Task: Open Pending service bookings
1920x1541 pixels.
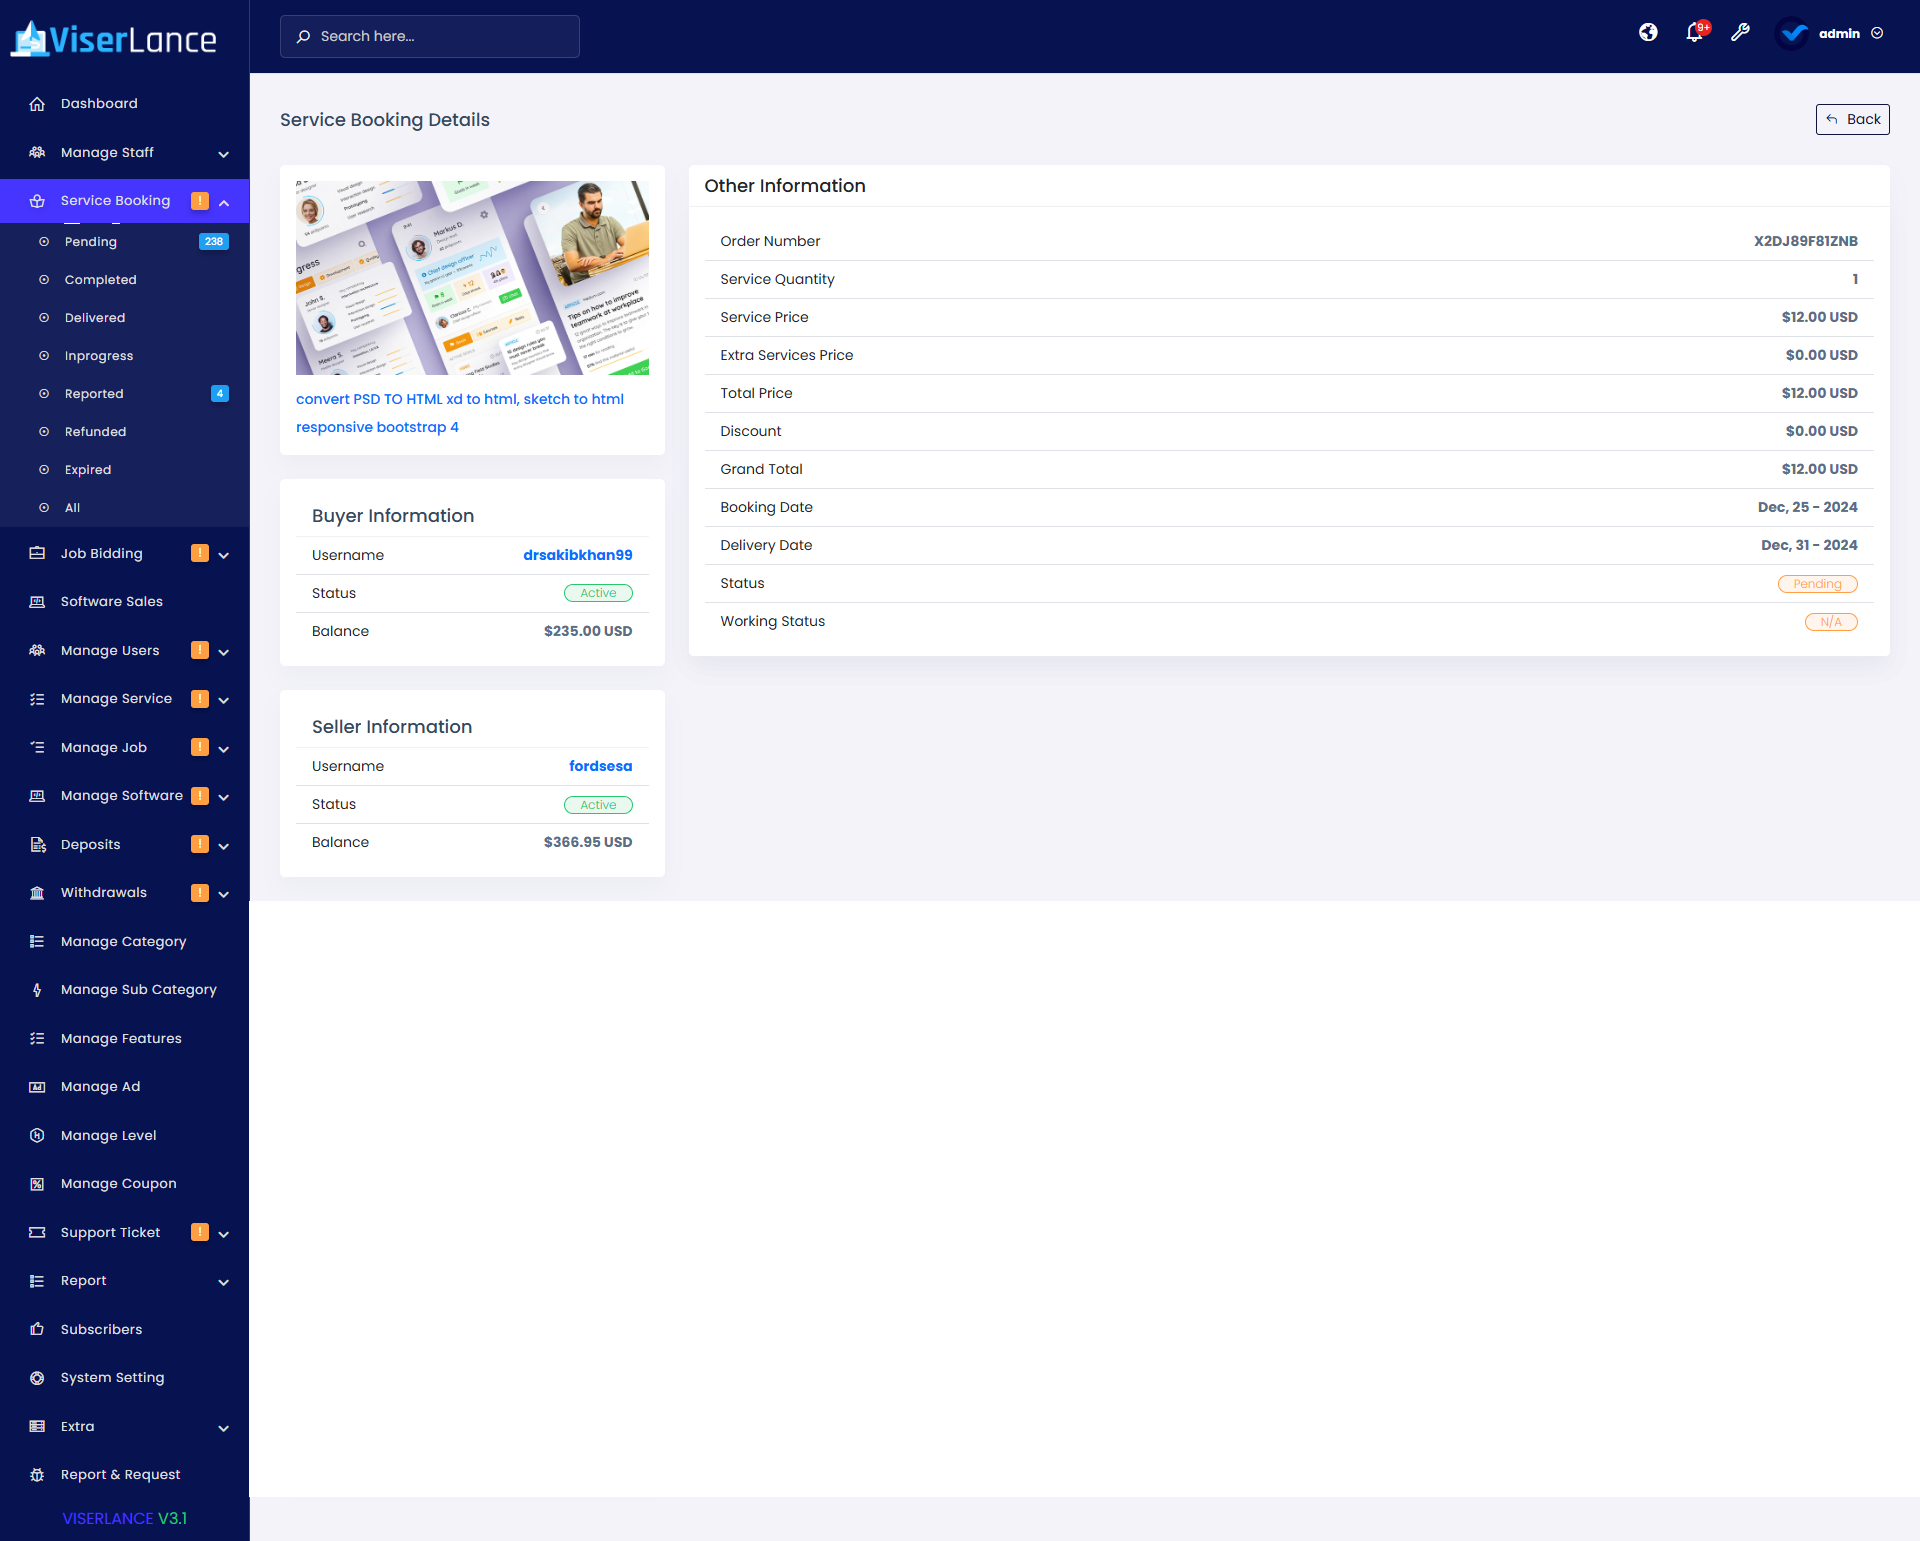Action: pyautogui.click(x=91, y=242)
